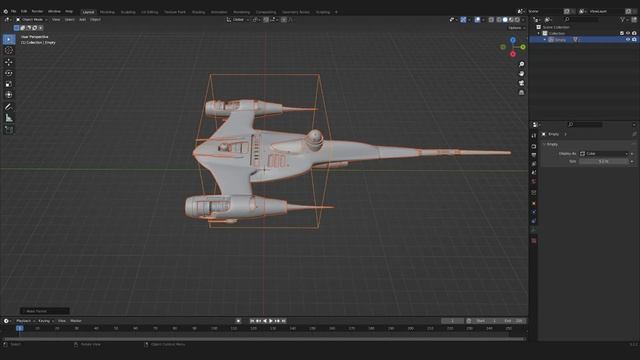Open the viewport Add menu
The image size is (640, 360).
click(82, 20)
